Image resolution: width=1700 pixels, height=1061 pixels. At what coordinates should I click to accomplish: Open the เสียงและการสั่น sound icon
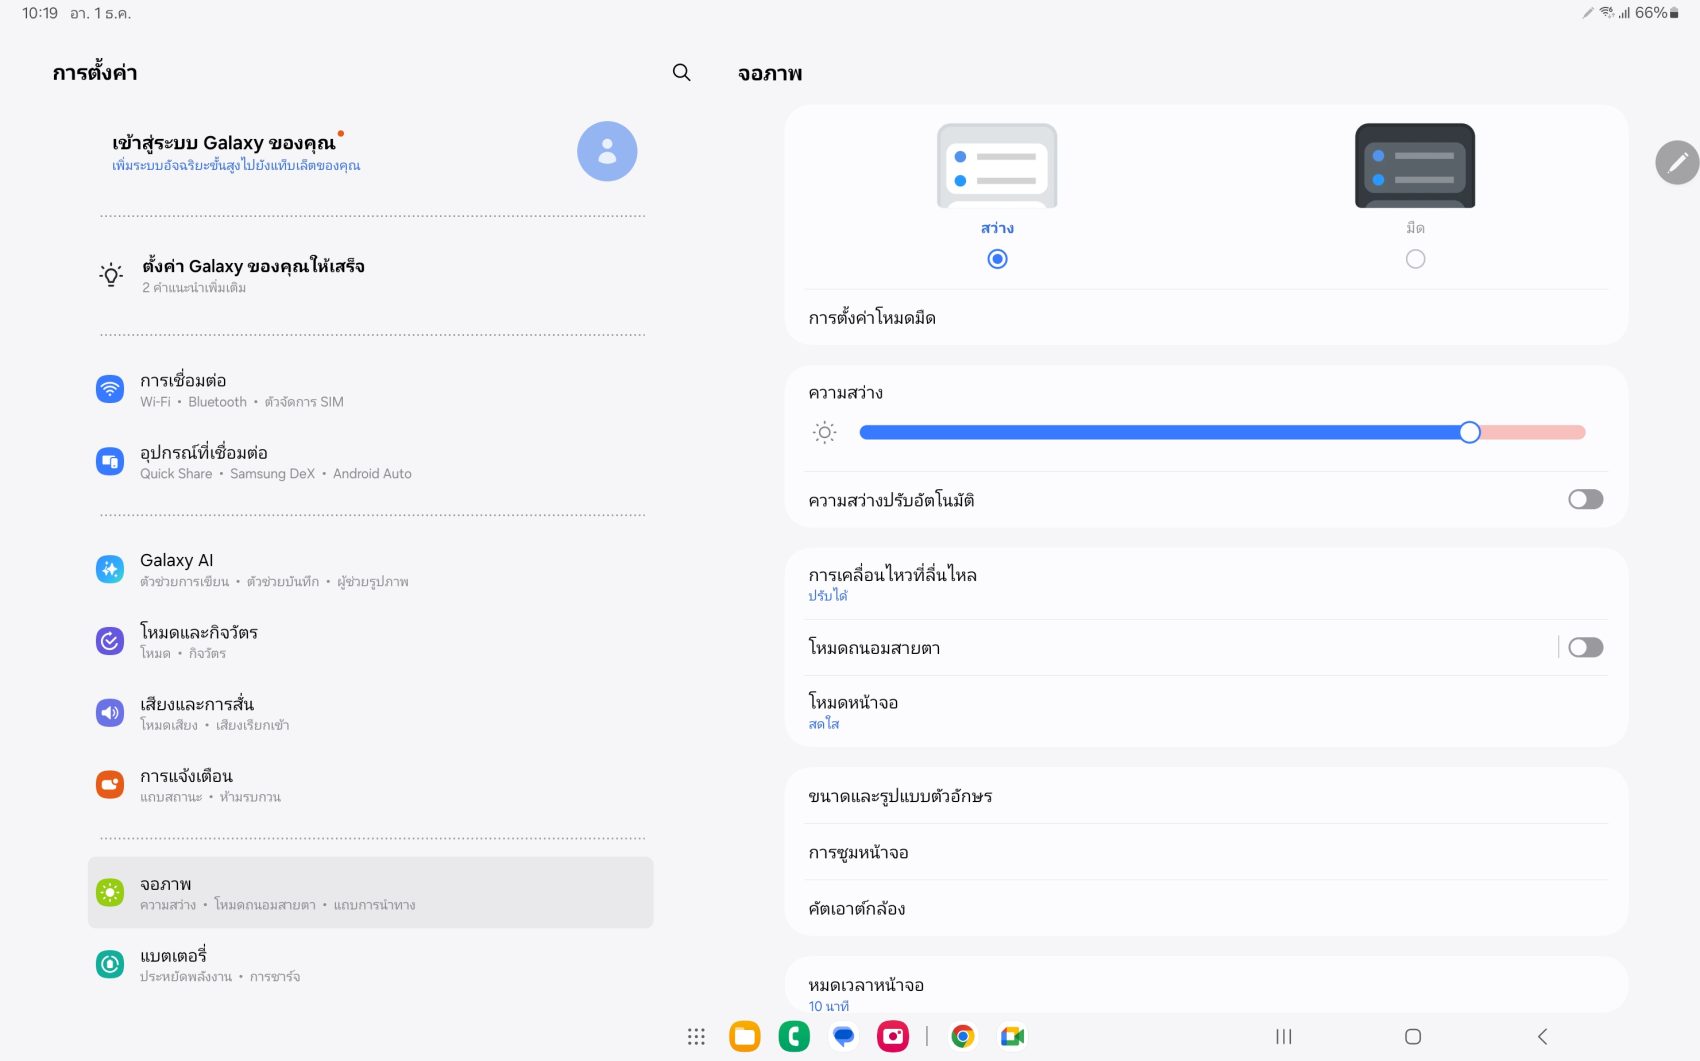coord(110,713)
